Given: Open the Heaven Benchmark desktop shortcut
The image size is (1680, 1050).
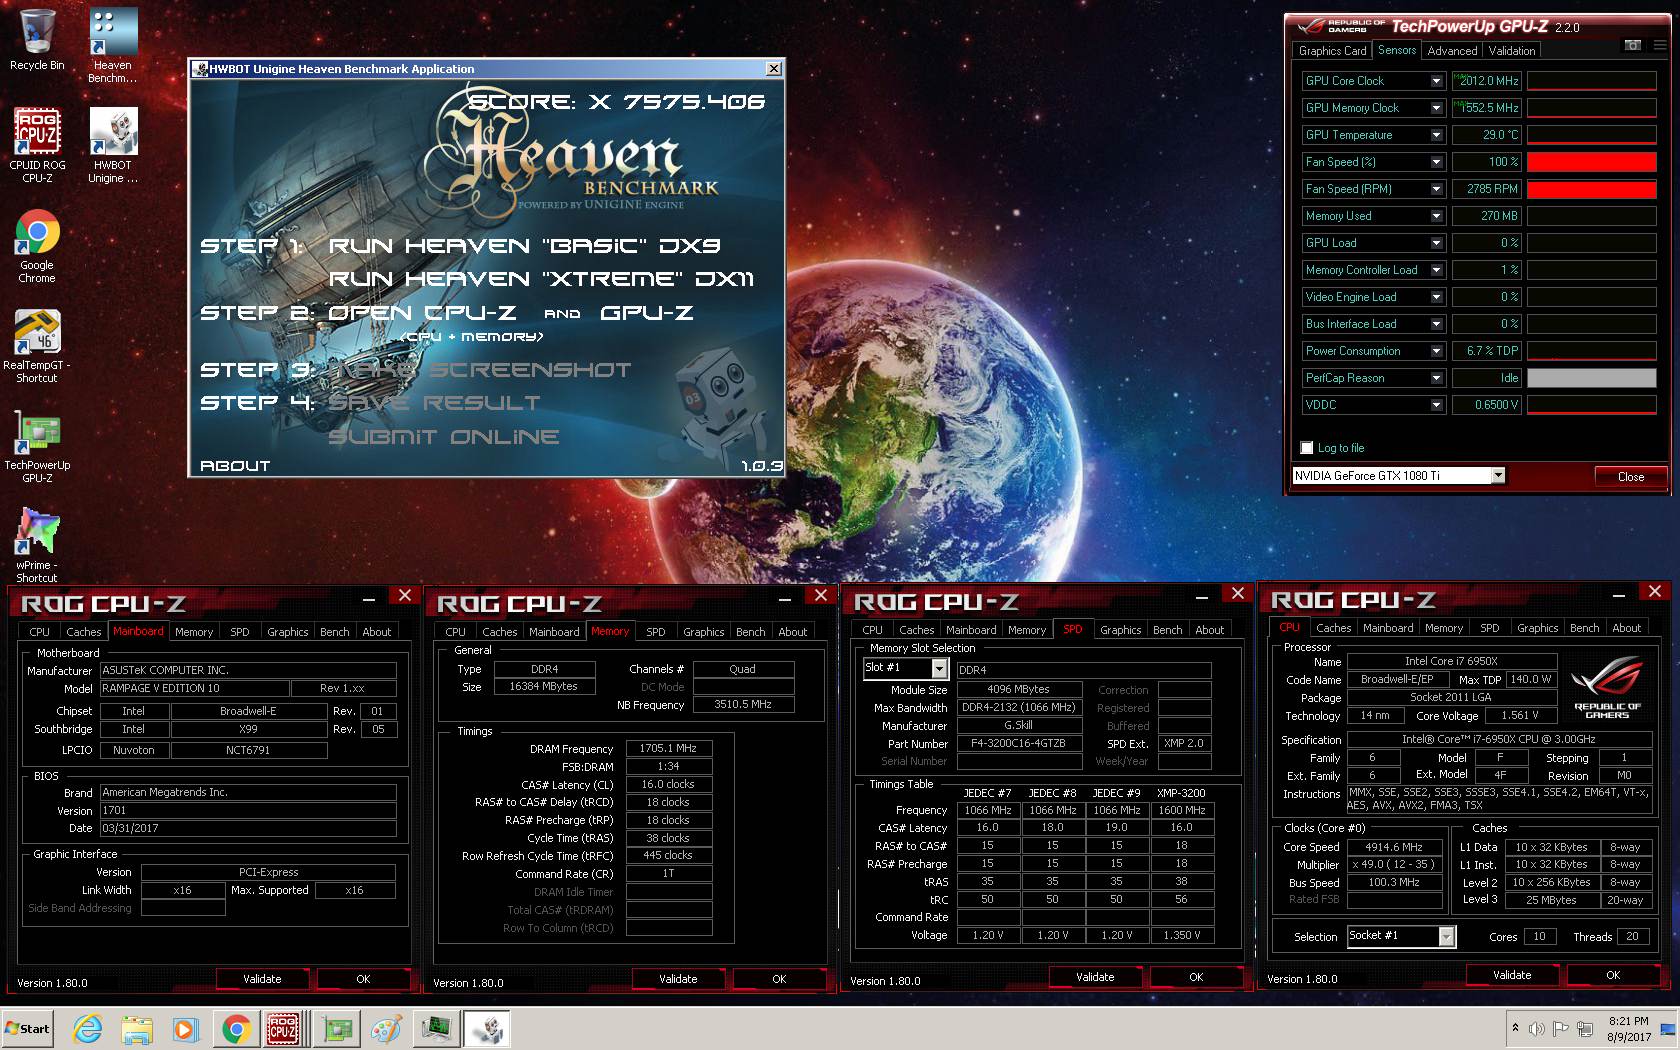Looking at the screenshot, I should (x=113, y=47).
